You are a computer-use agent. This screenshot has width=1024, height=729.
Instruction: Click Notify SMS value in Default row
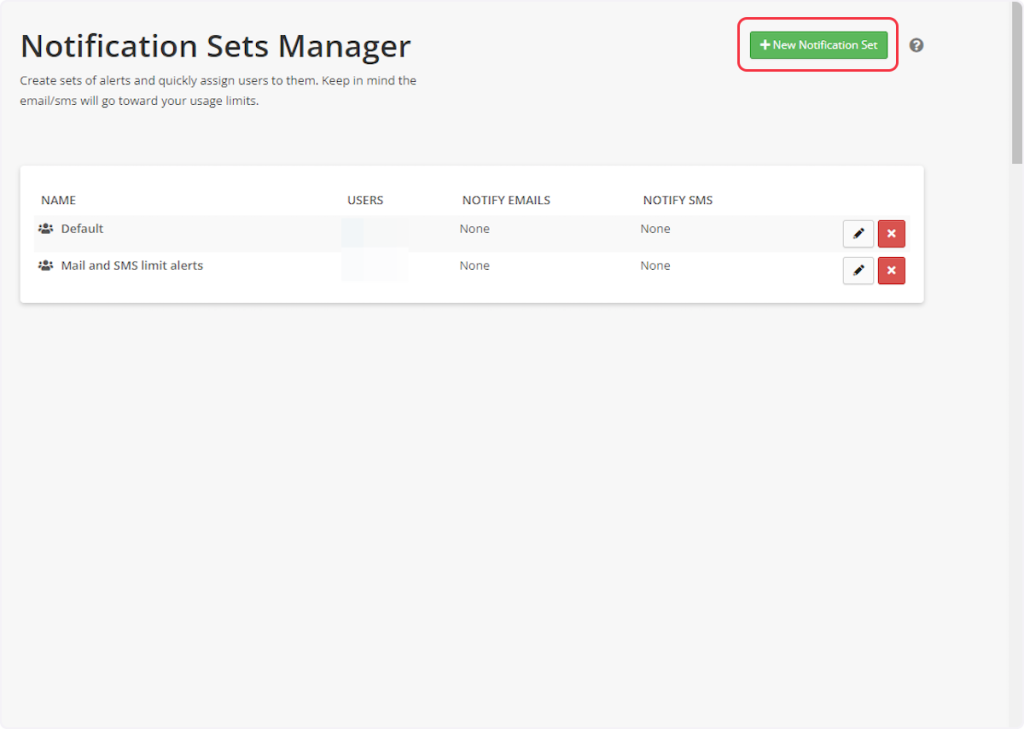point(656,229)
